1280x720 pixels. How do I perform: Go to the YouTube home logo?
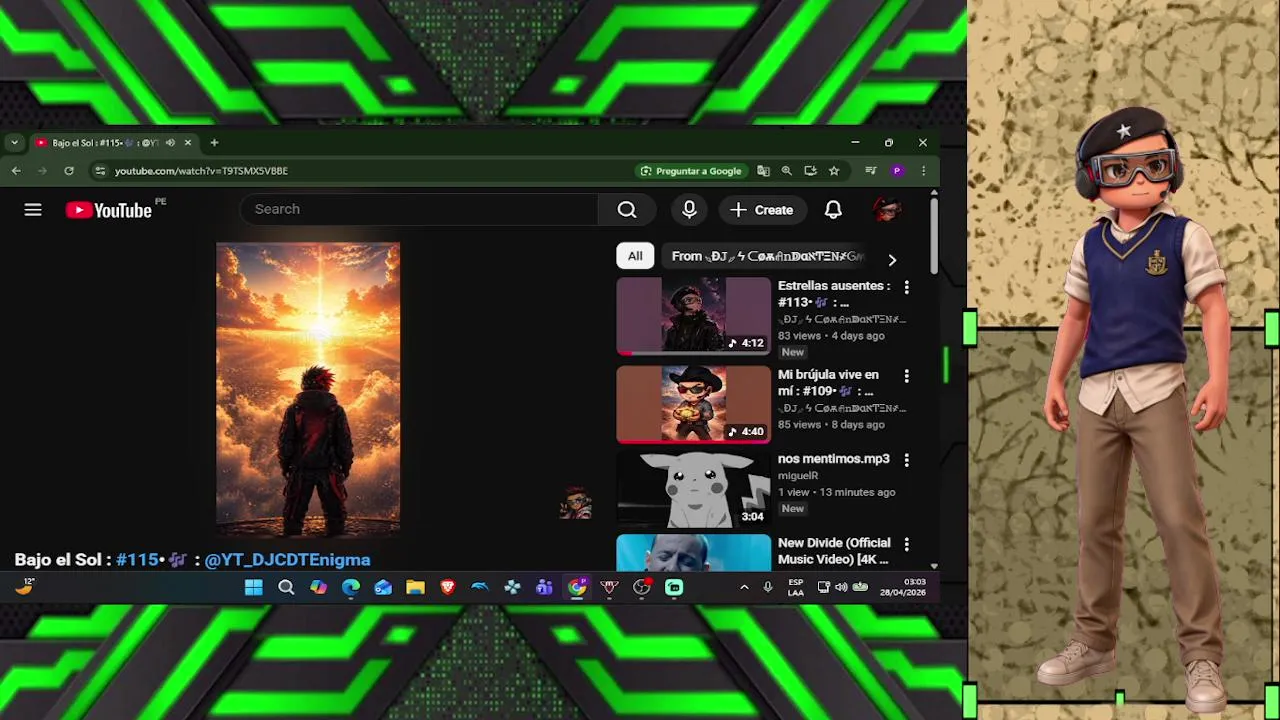pyautogui.click(x=109, y=210)
